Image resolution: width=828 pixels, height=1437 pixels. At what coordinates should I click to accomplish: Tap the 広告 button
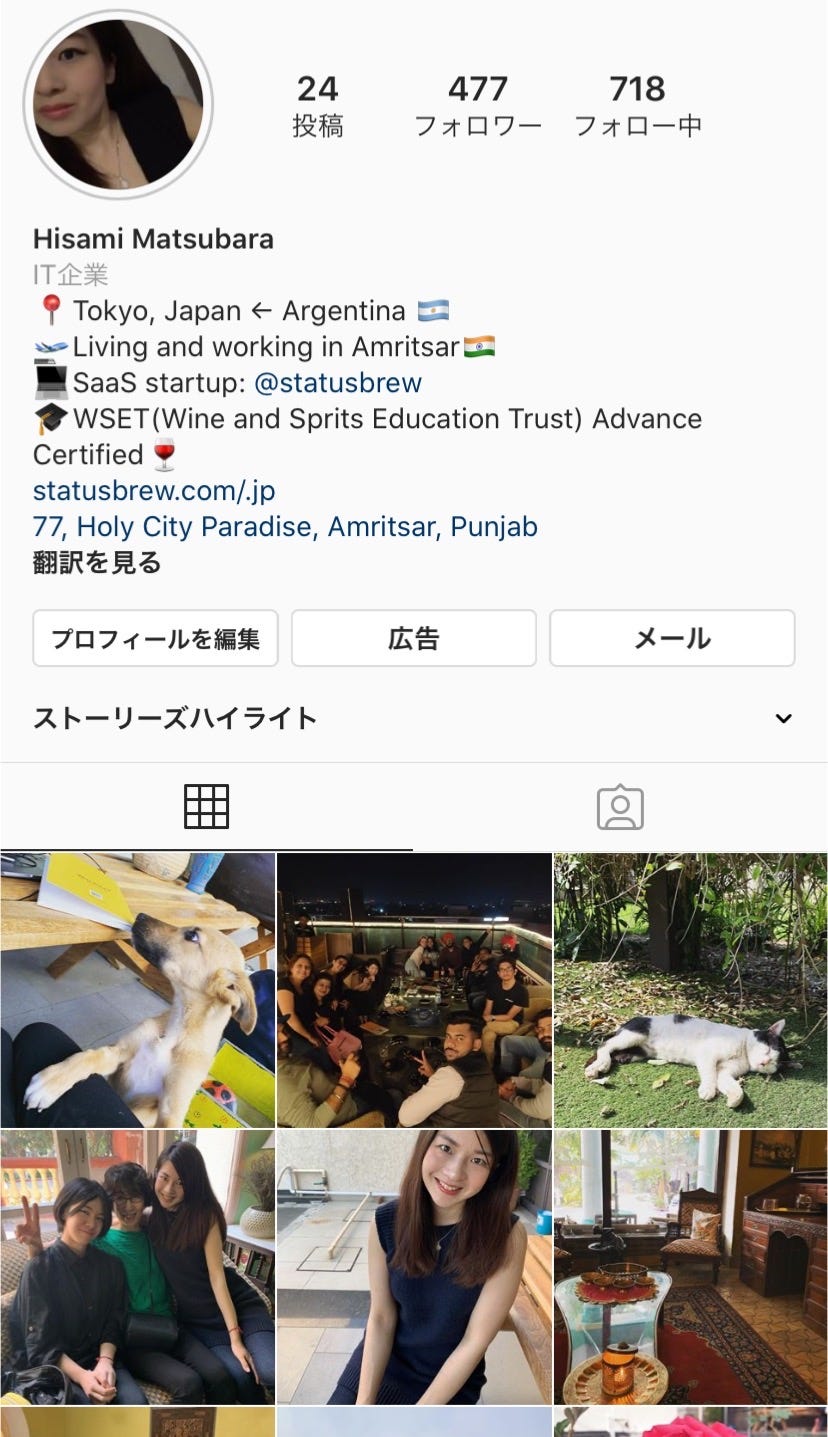pyautogui.click(x=414, y=638)
